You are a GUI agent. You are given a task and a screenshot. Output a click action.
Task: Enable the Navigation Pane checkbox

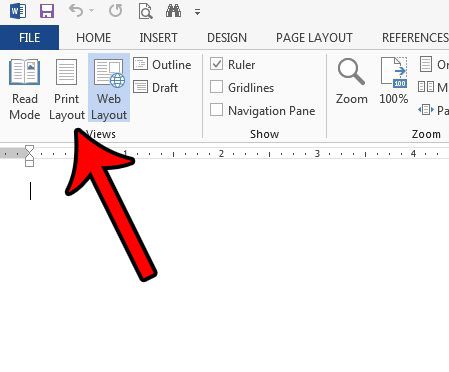pos(216,110)
